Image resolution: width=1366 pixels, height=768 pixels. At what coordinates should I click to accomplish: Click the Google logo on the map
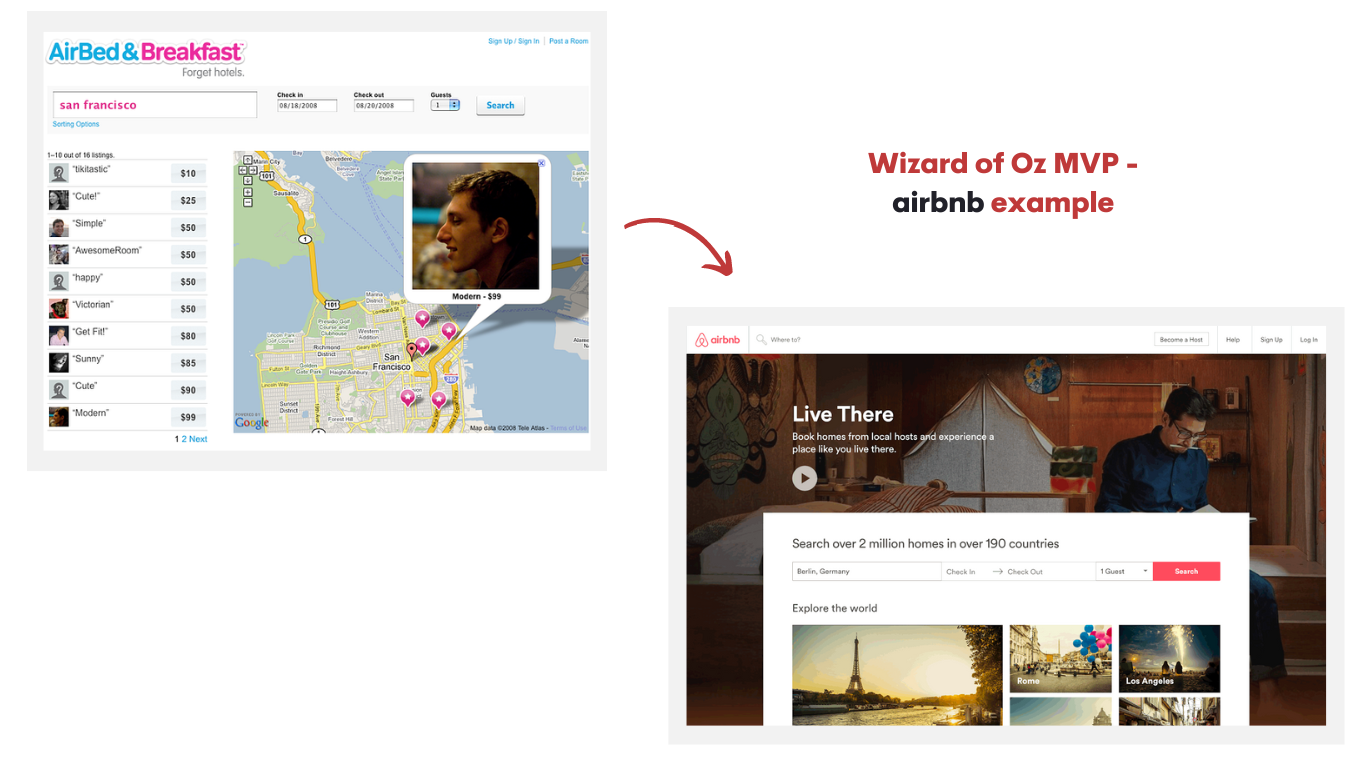click(x=252, y=423)
